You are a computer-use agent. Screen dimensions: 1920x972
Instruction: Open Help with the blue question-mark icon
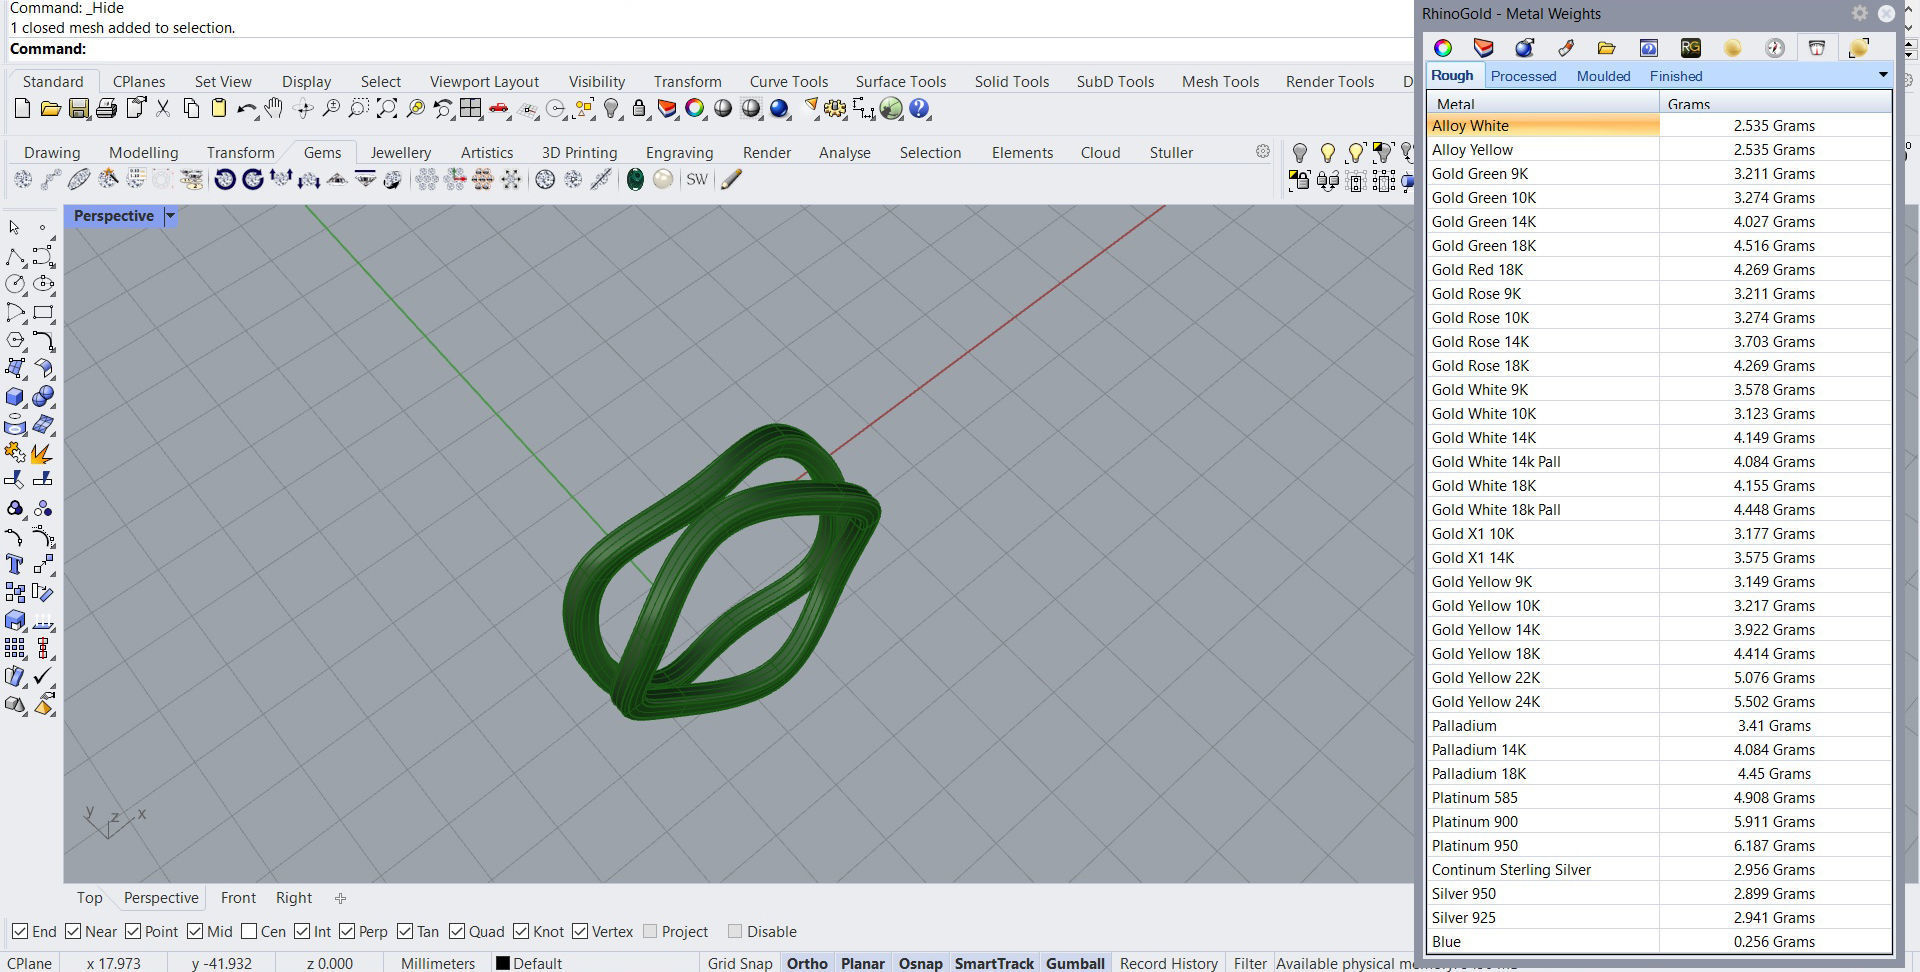click(x=919, y=109)
